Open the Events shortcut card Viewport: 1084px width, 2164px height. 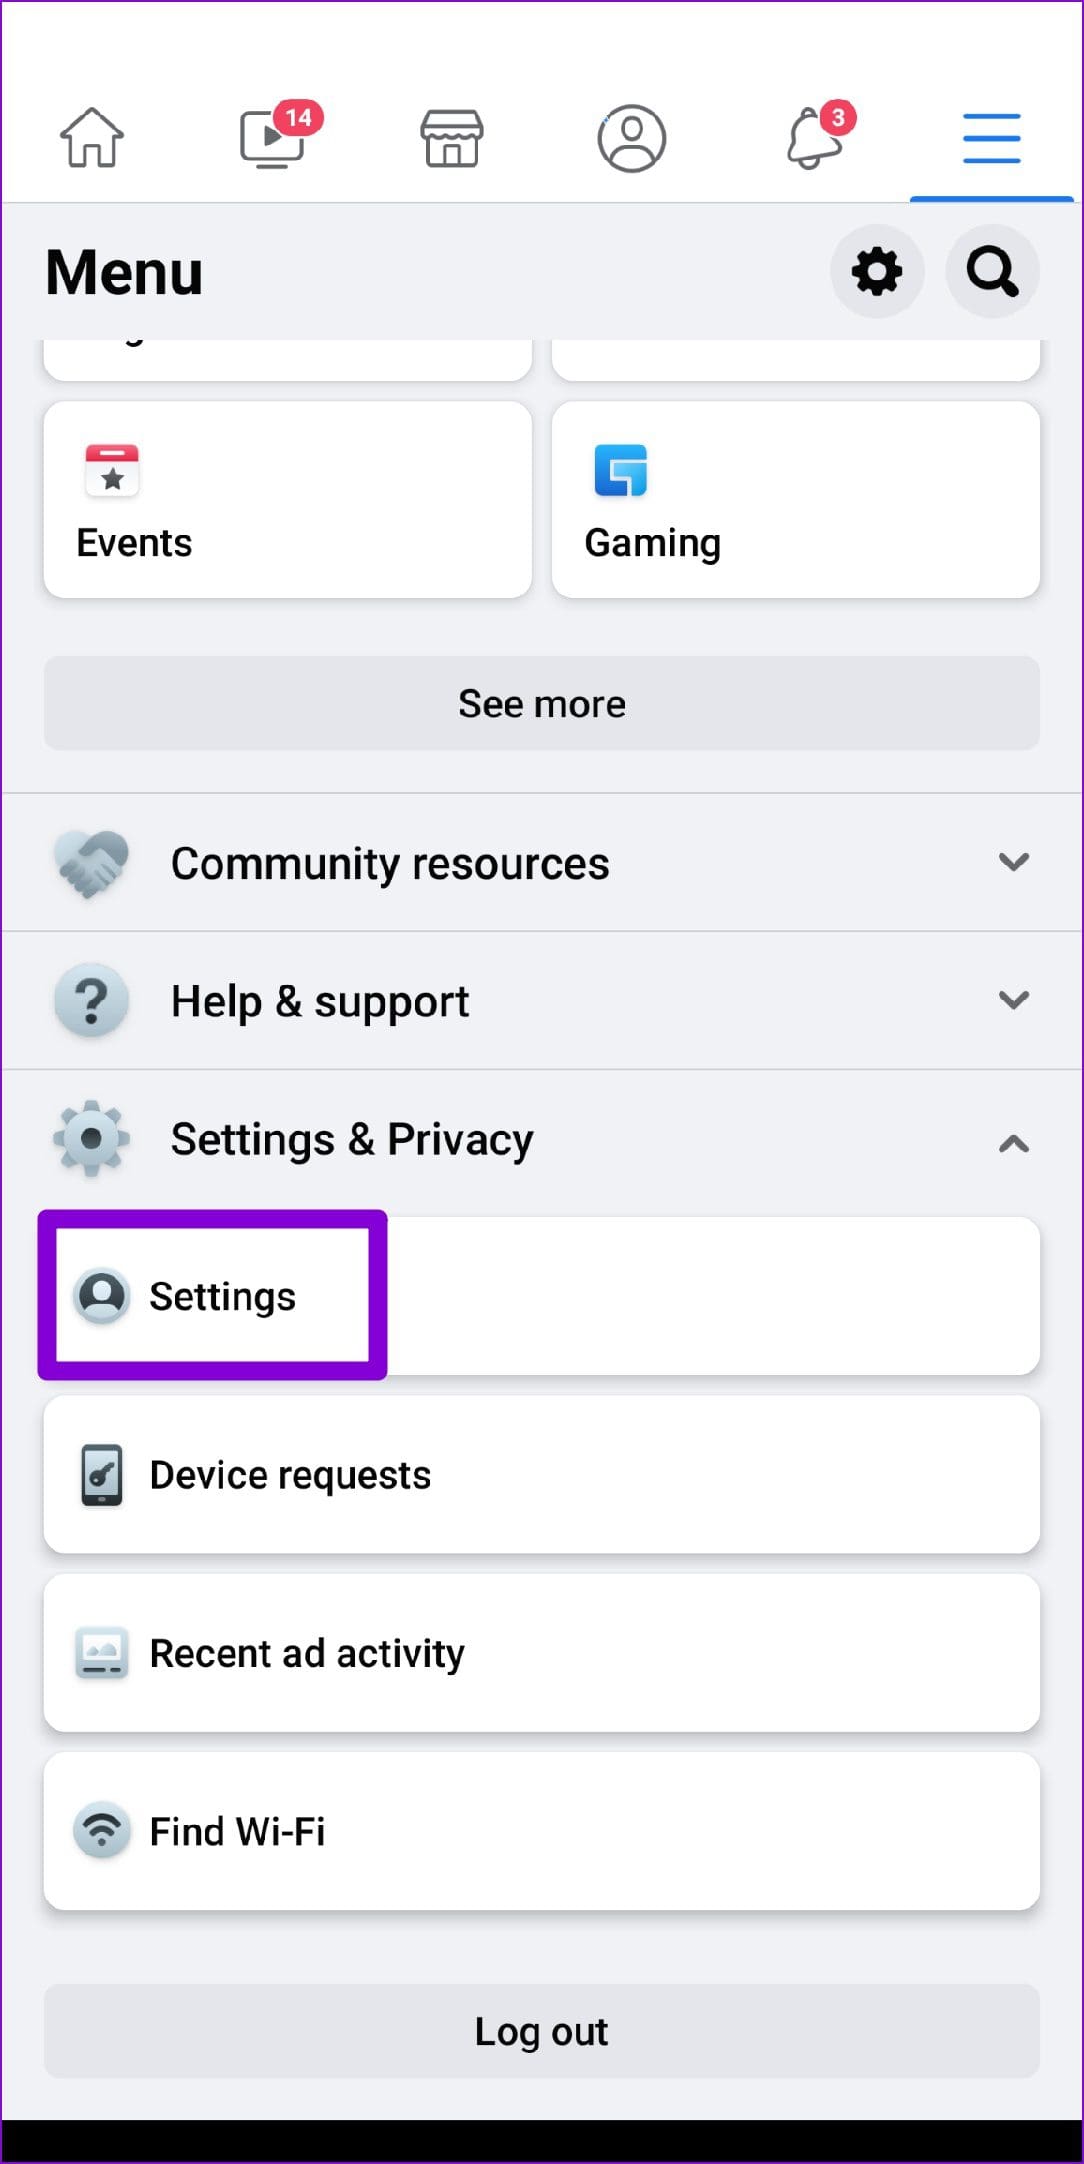click(x=288, y=500)
